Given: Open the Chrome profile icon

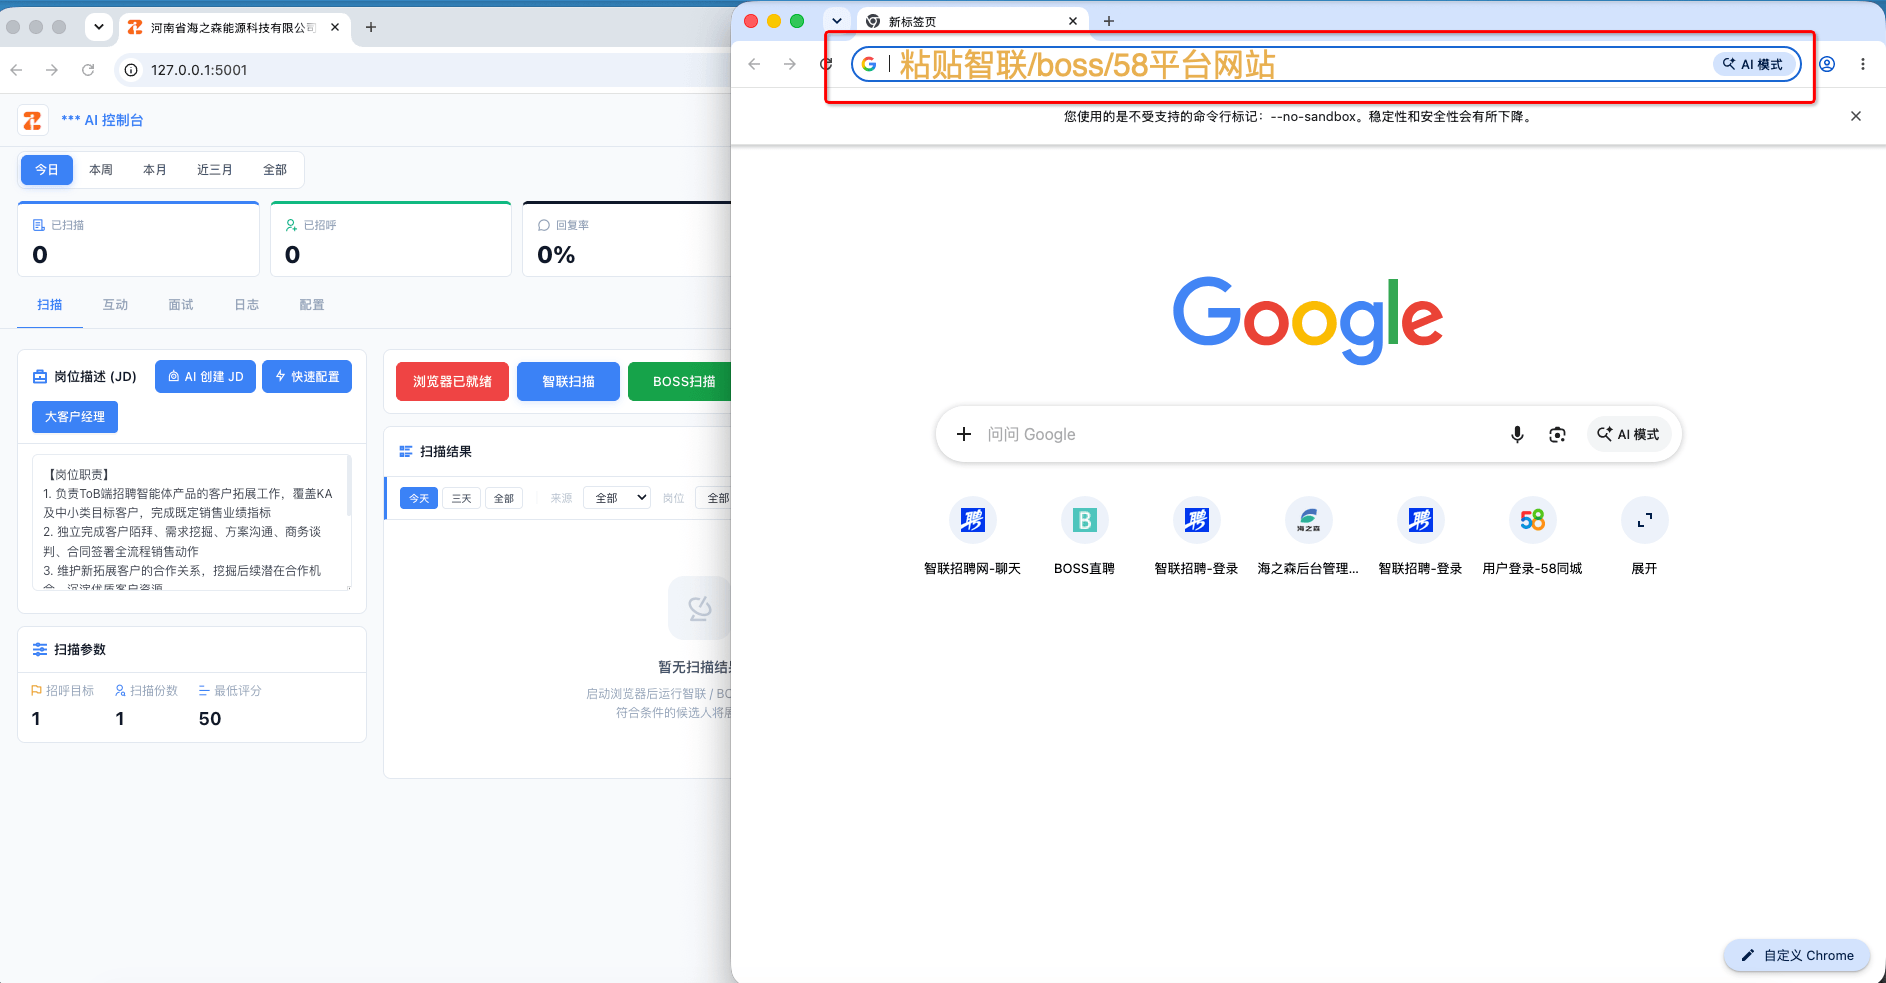Looking at the screenshot, I should 1827,64.
